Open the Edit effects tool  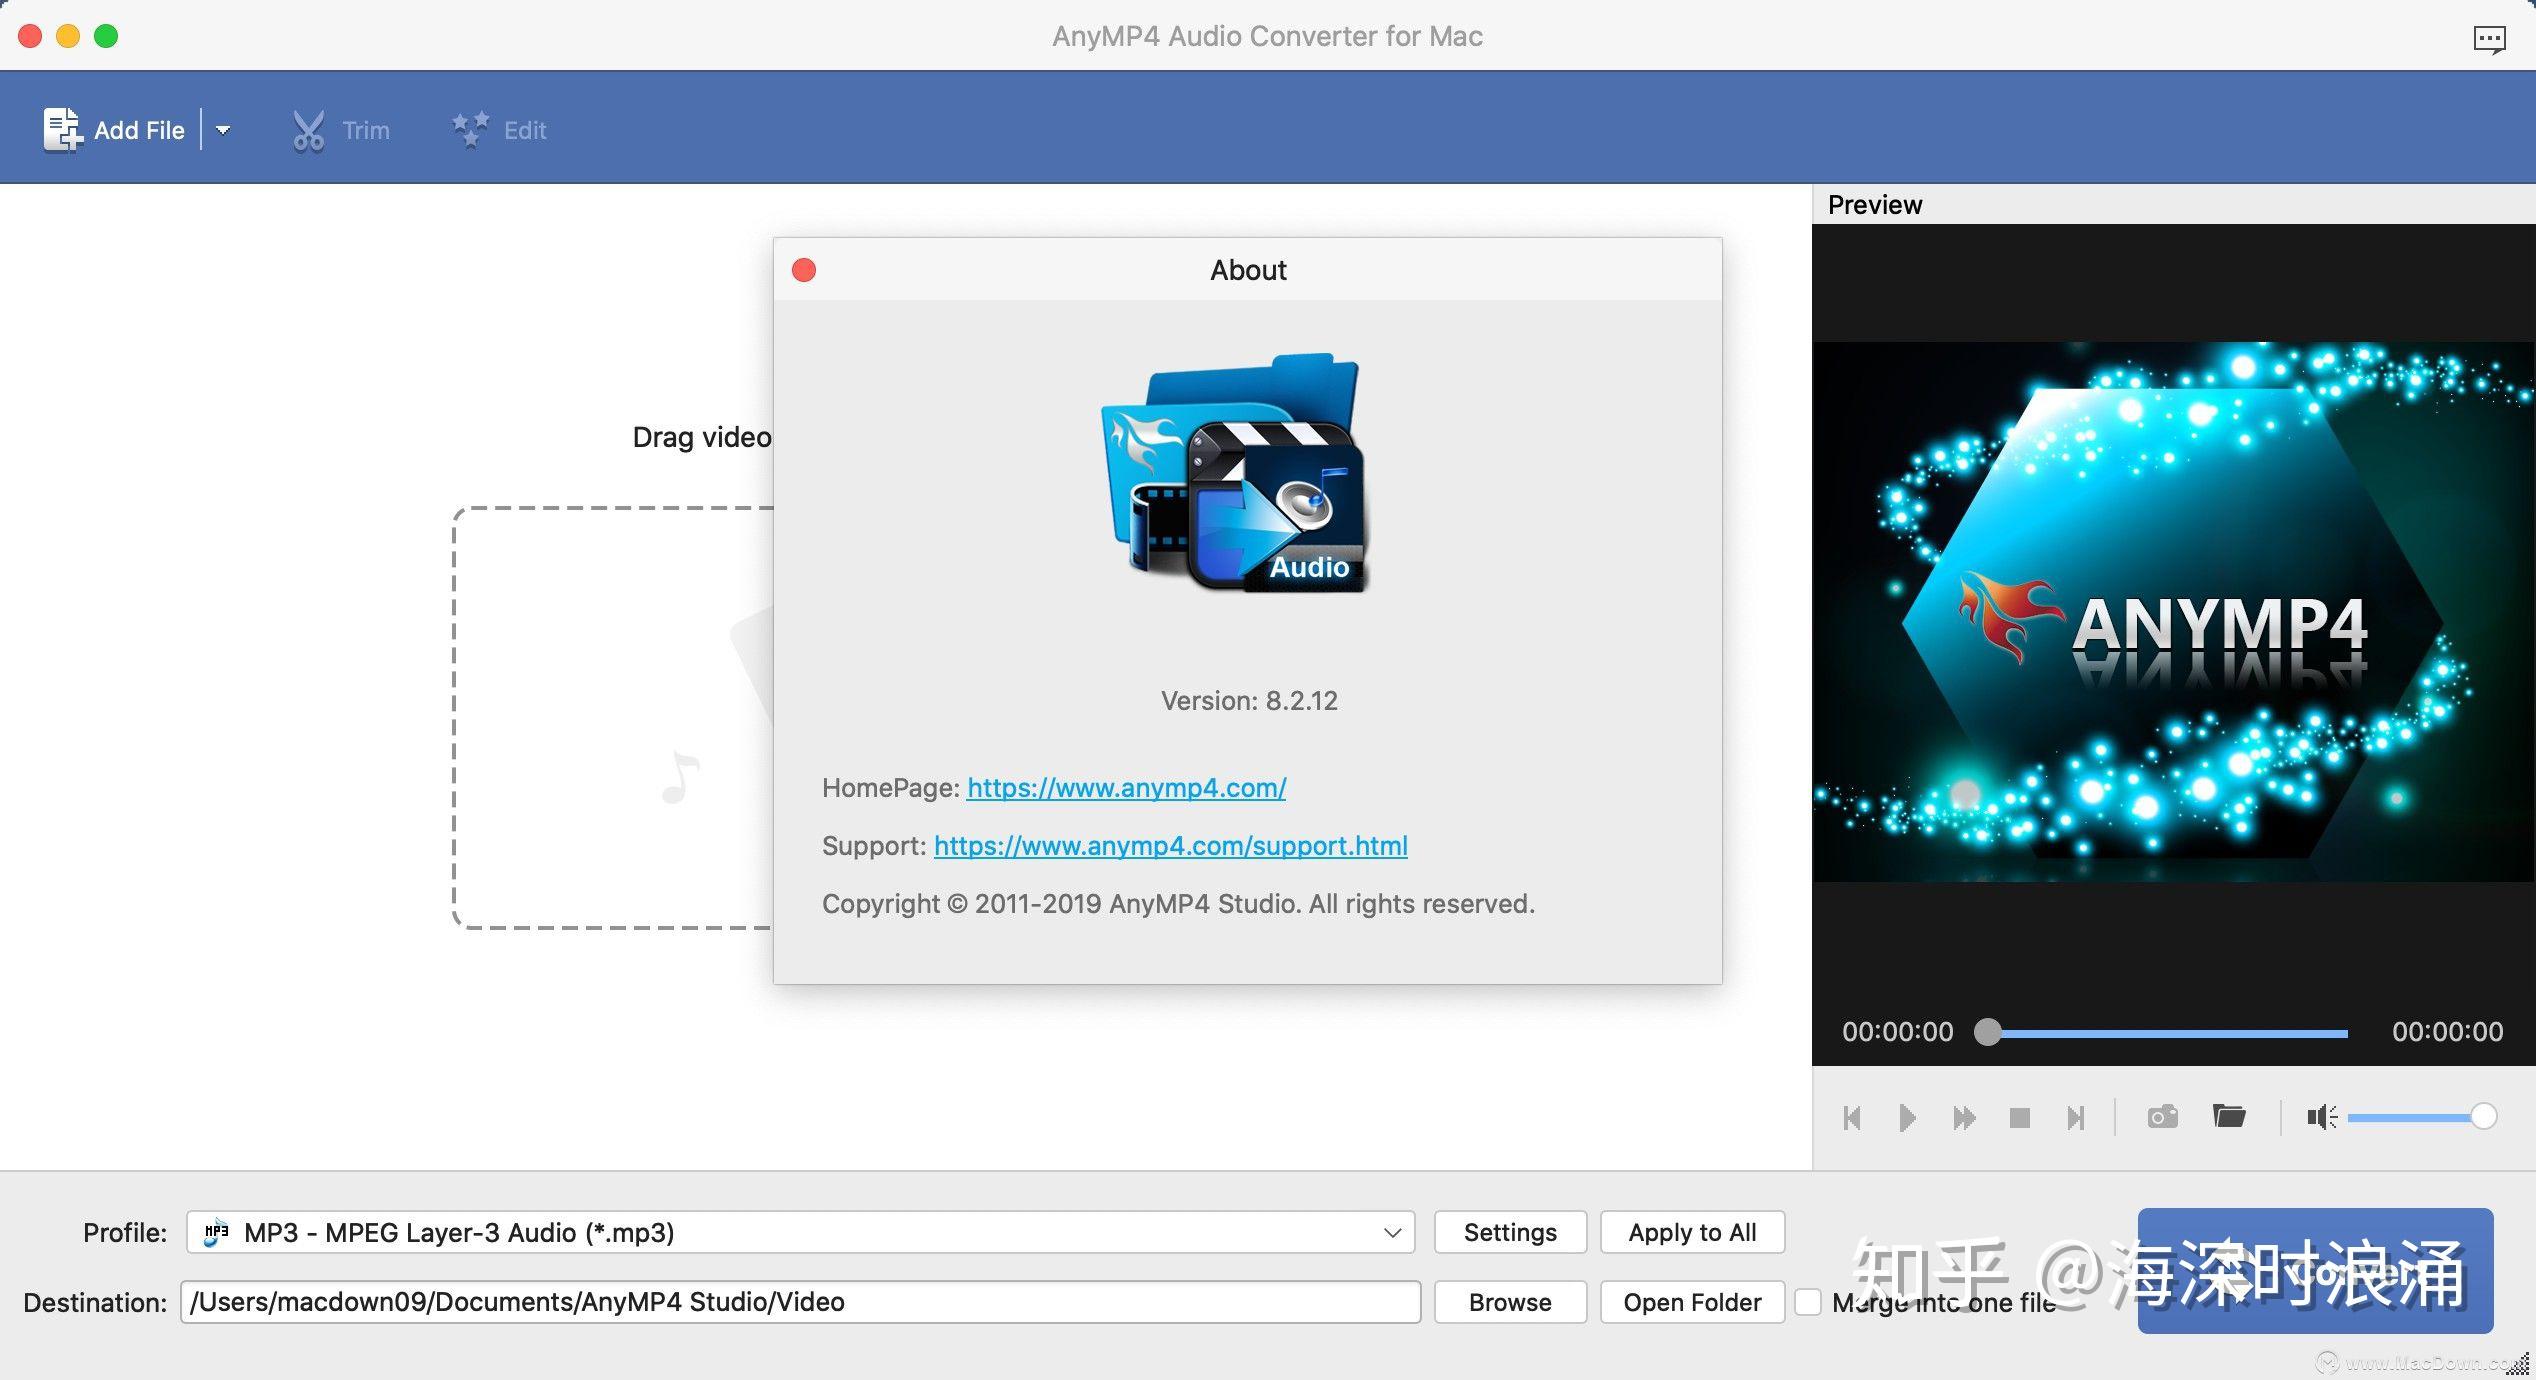(x=470, y=130)
